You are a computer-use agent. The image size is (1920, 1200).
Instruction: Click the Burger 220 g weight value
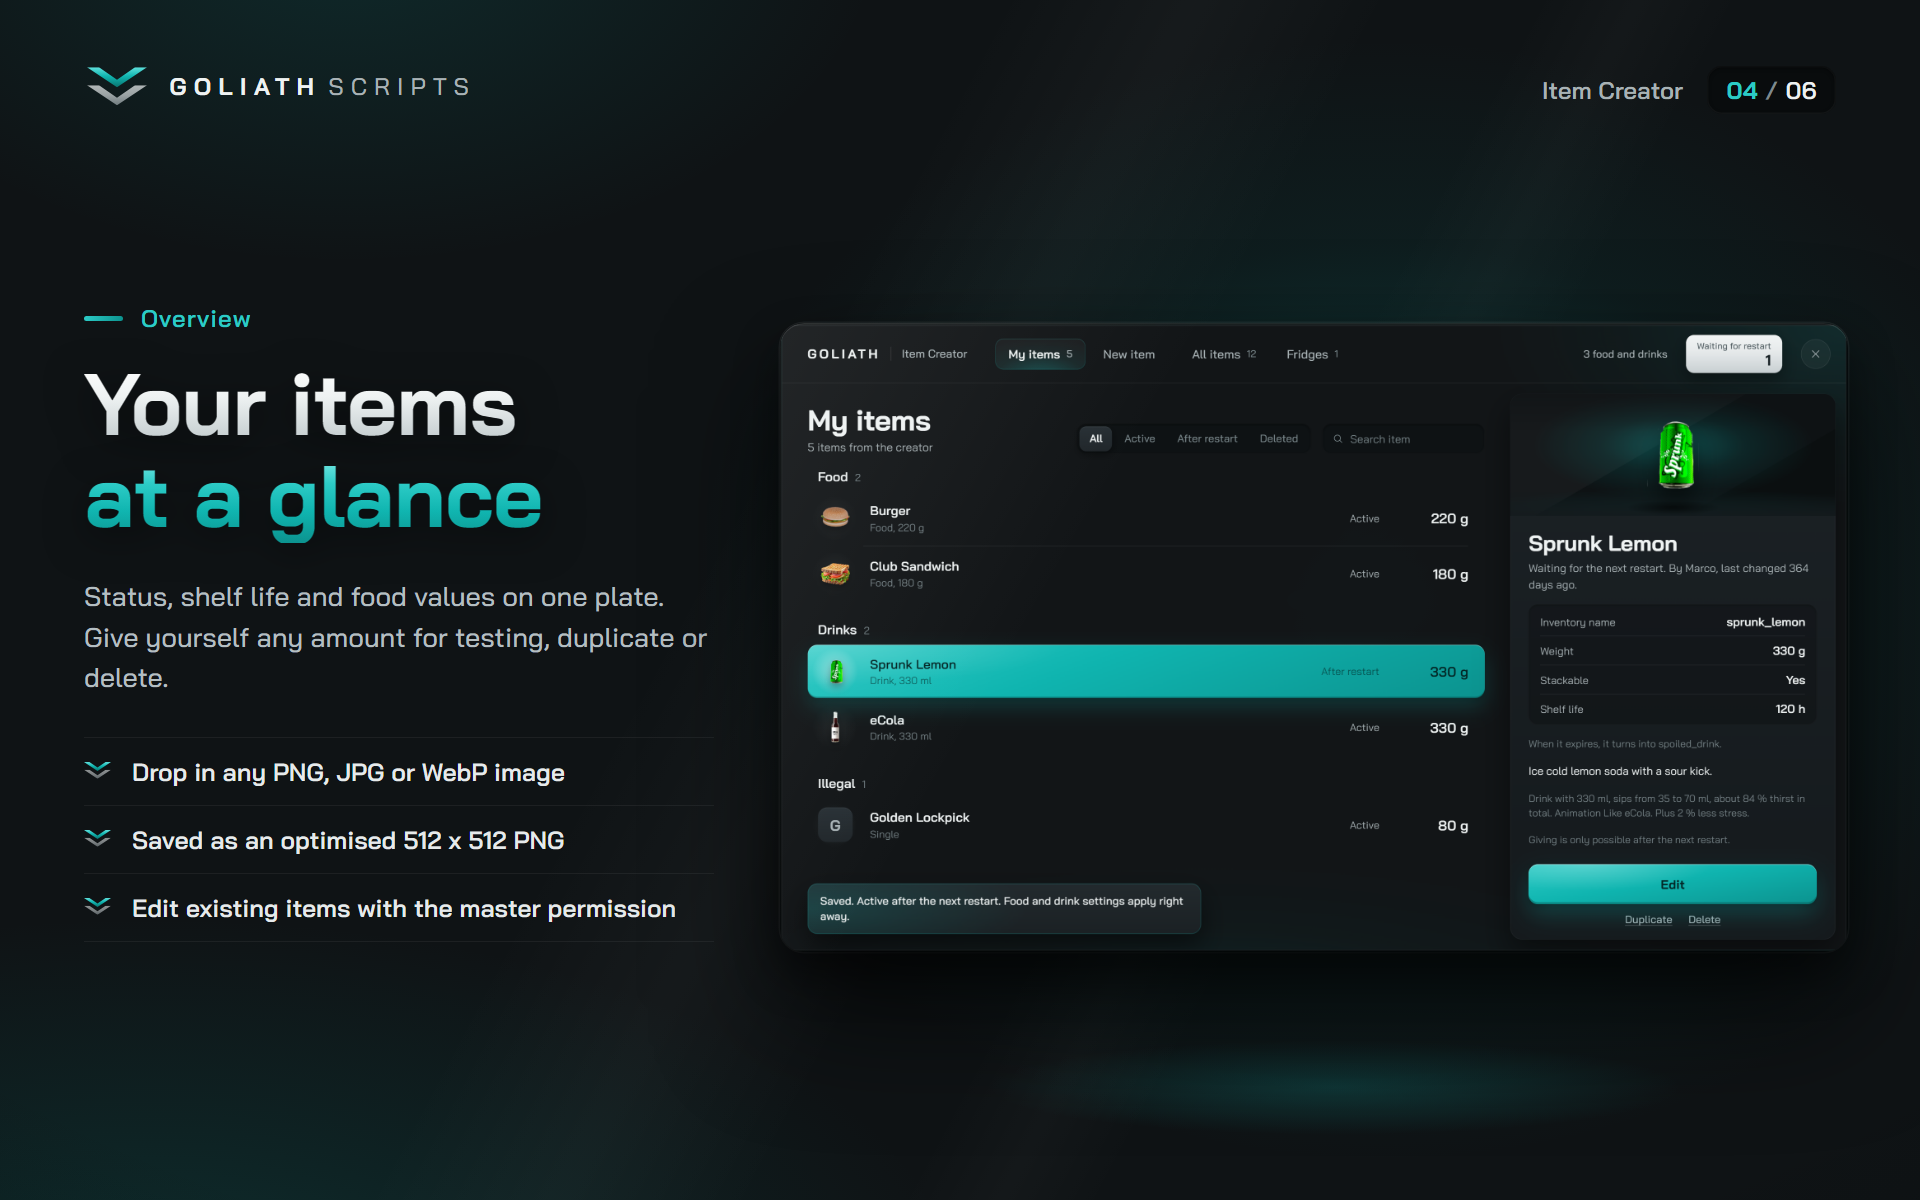coord(1449,518)
